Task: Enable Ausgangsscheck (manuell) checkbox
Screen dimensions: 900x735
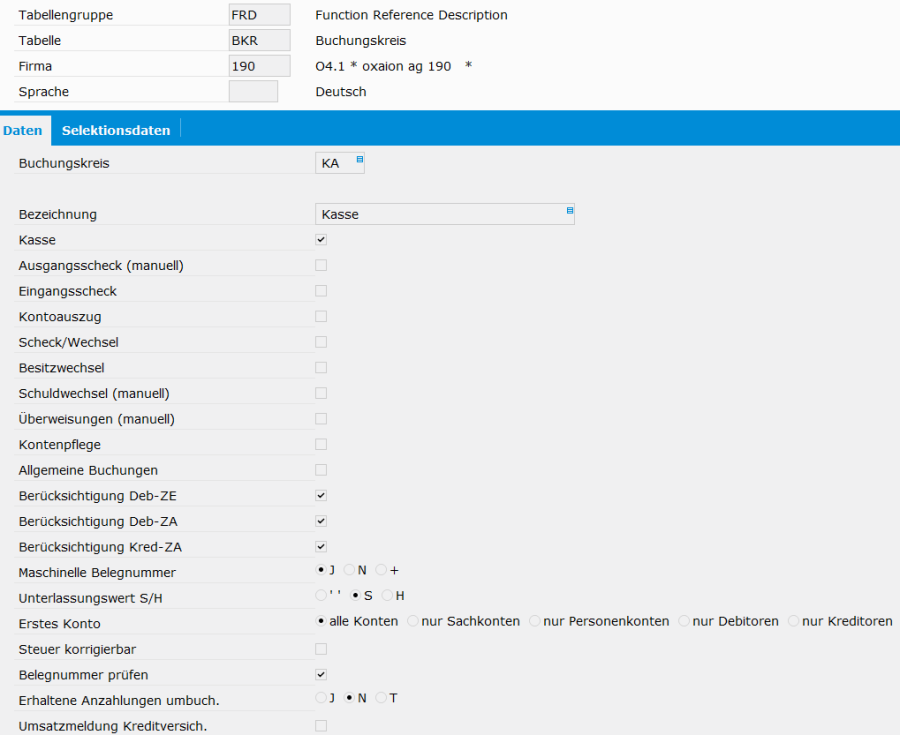Action: pyautogui.click(x=321, y=265)
